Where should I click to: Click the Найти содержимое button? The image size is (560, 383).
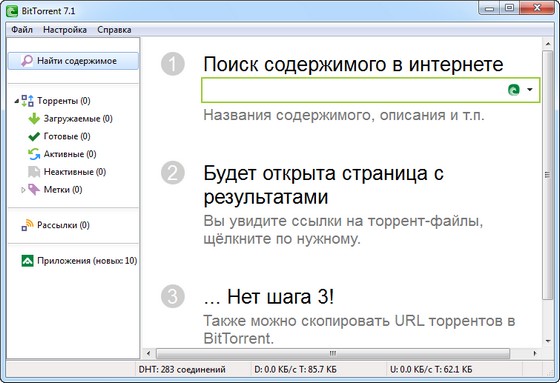pyautogui.click(x=73, y=61)
